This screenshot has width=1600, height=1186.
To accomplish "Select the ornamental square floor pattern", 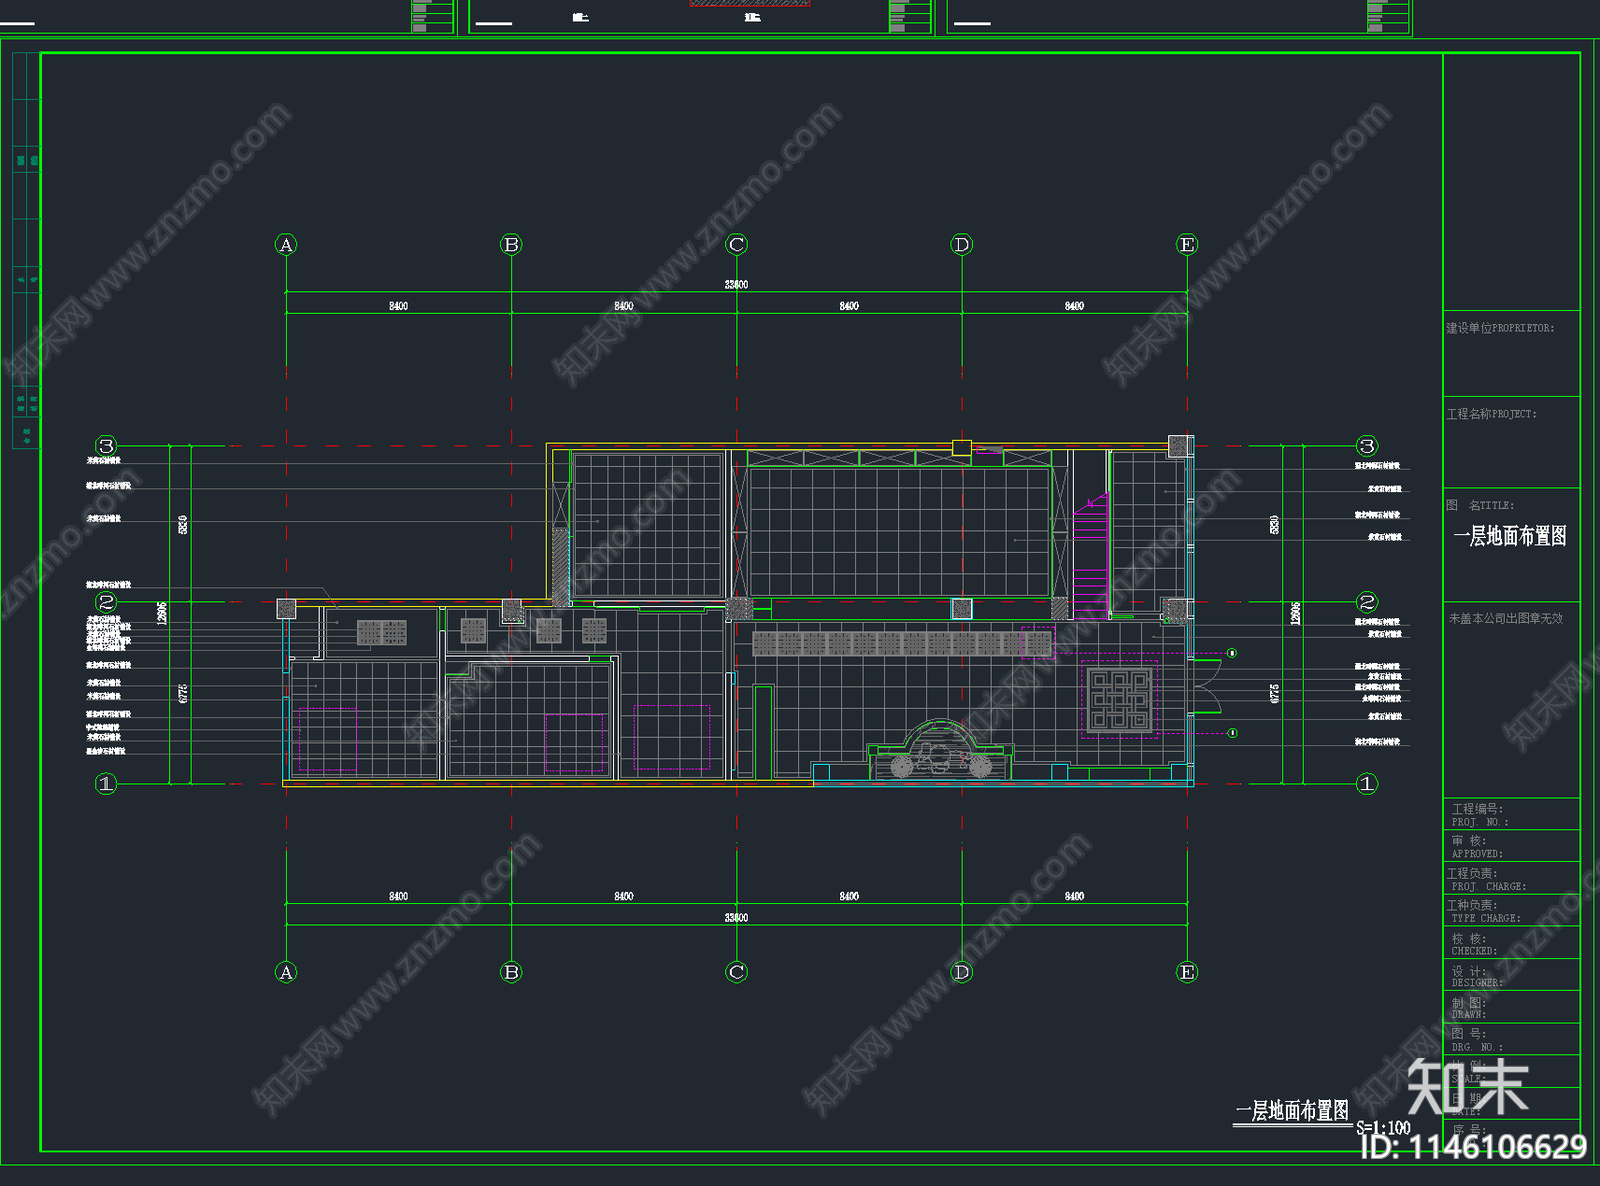I will (1120, 700).
